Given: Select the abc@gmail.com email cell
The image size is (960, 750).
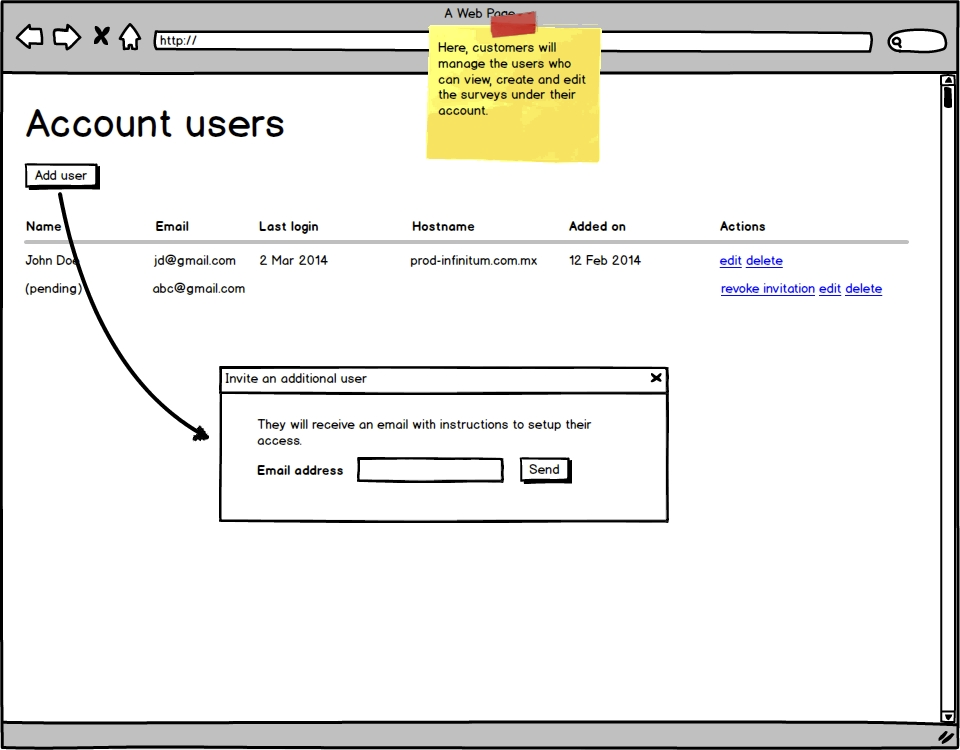Looking at the screenshot, I should 199,289.
